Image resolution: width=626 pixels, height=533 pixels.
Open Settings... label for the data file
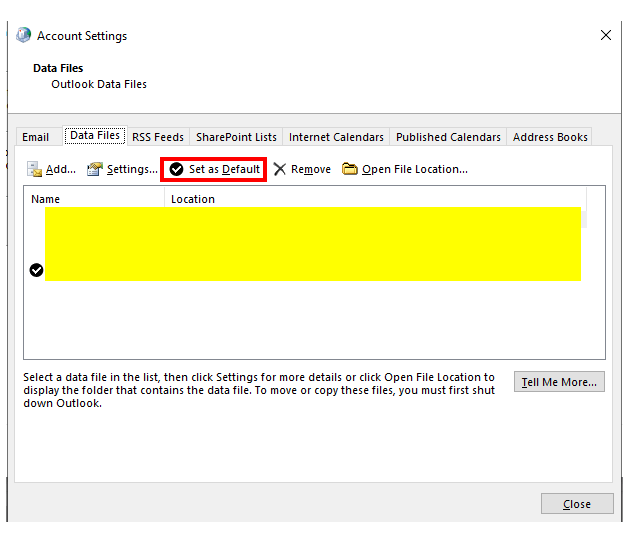pos(132,169)
